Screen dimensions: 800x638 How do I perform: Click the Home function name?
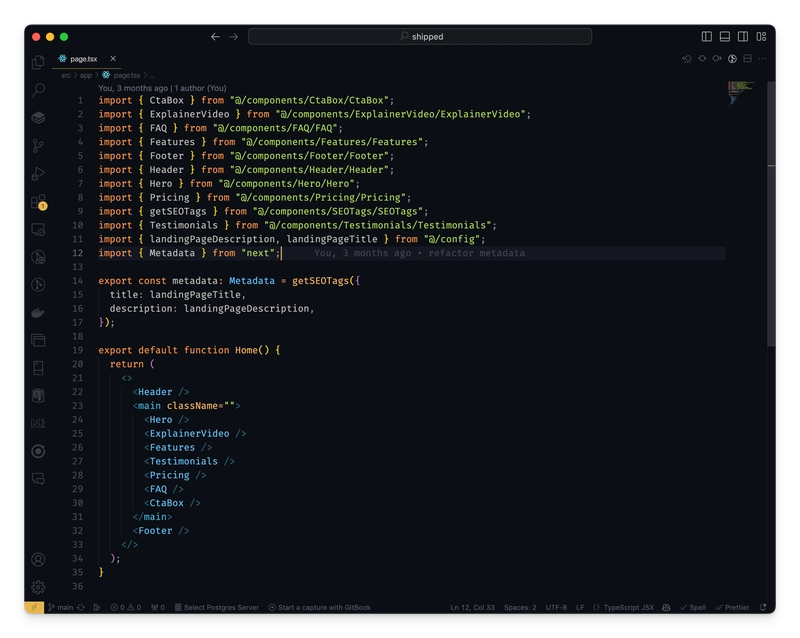[x=246, y=350]
